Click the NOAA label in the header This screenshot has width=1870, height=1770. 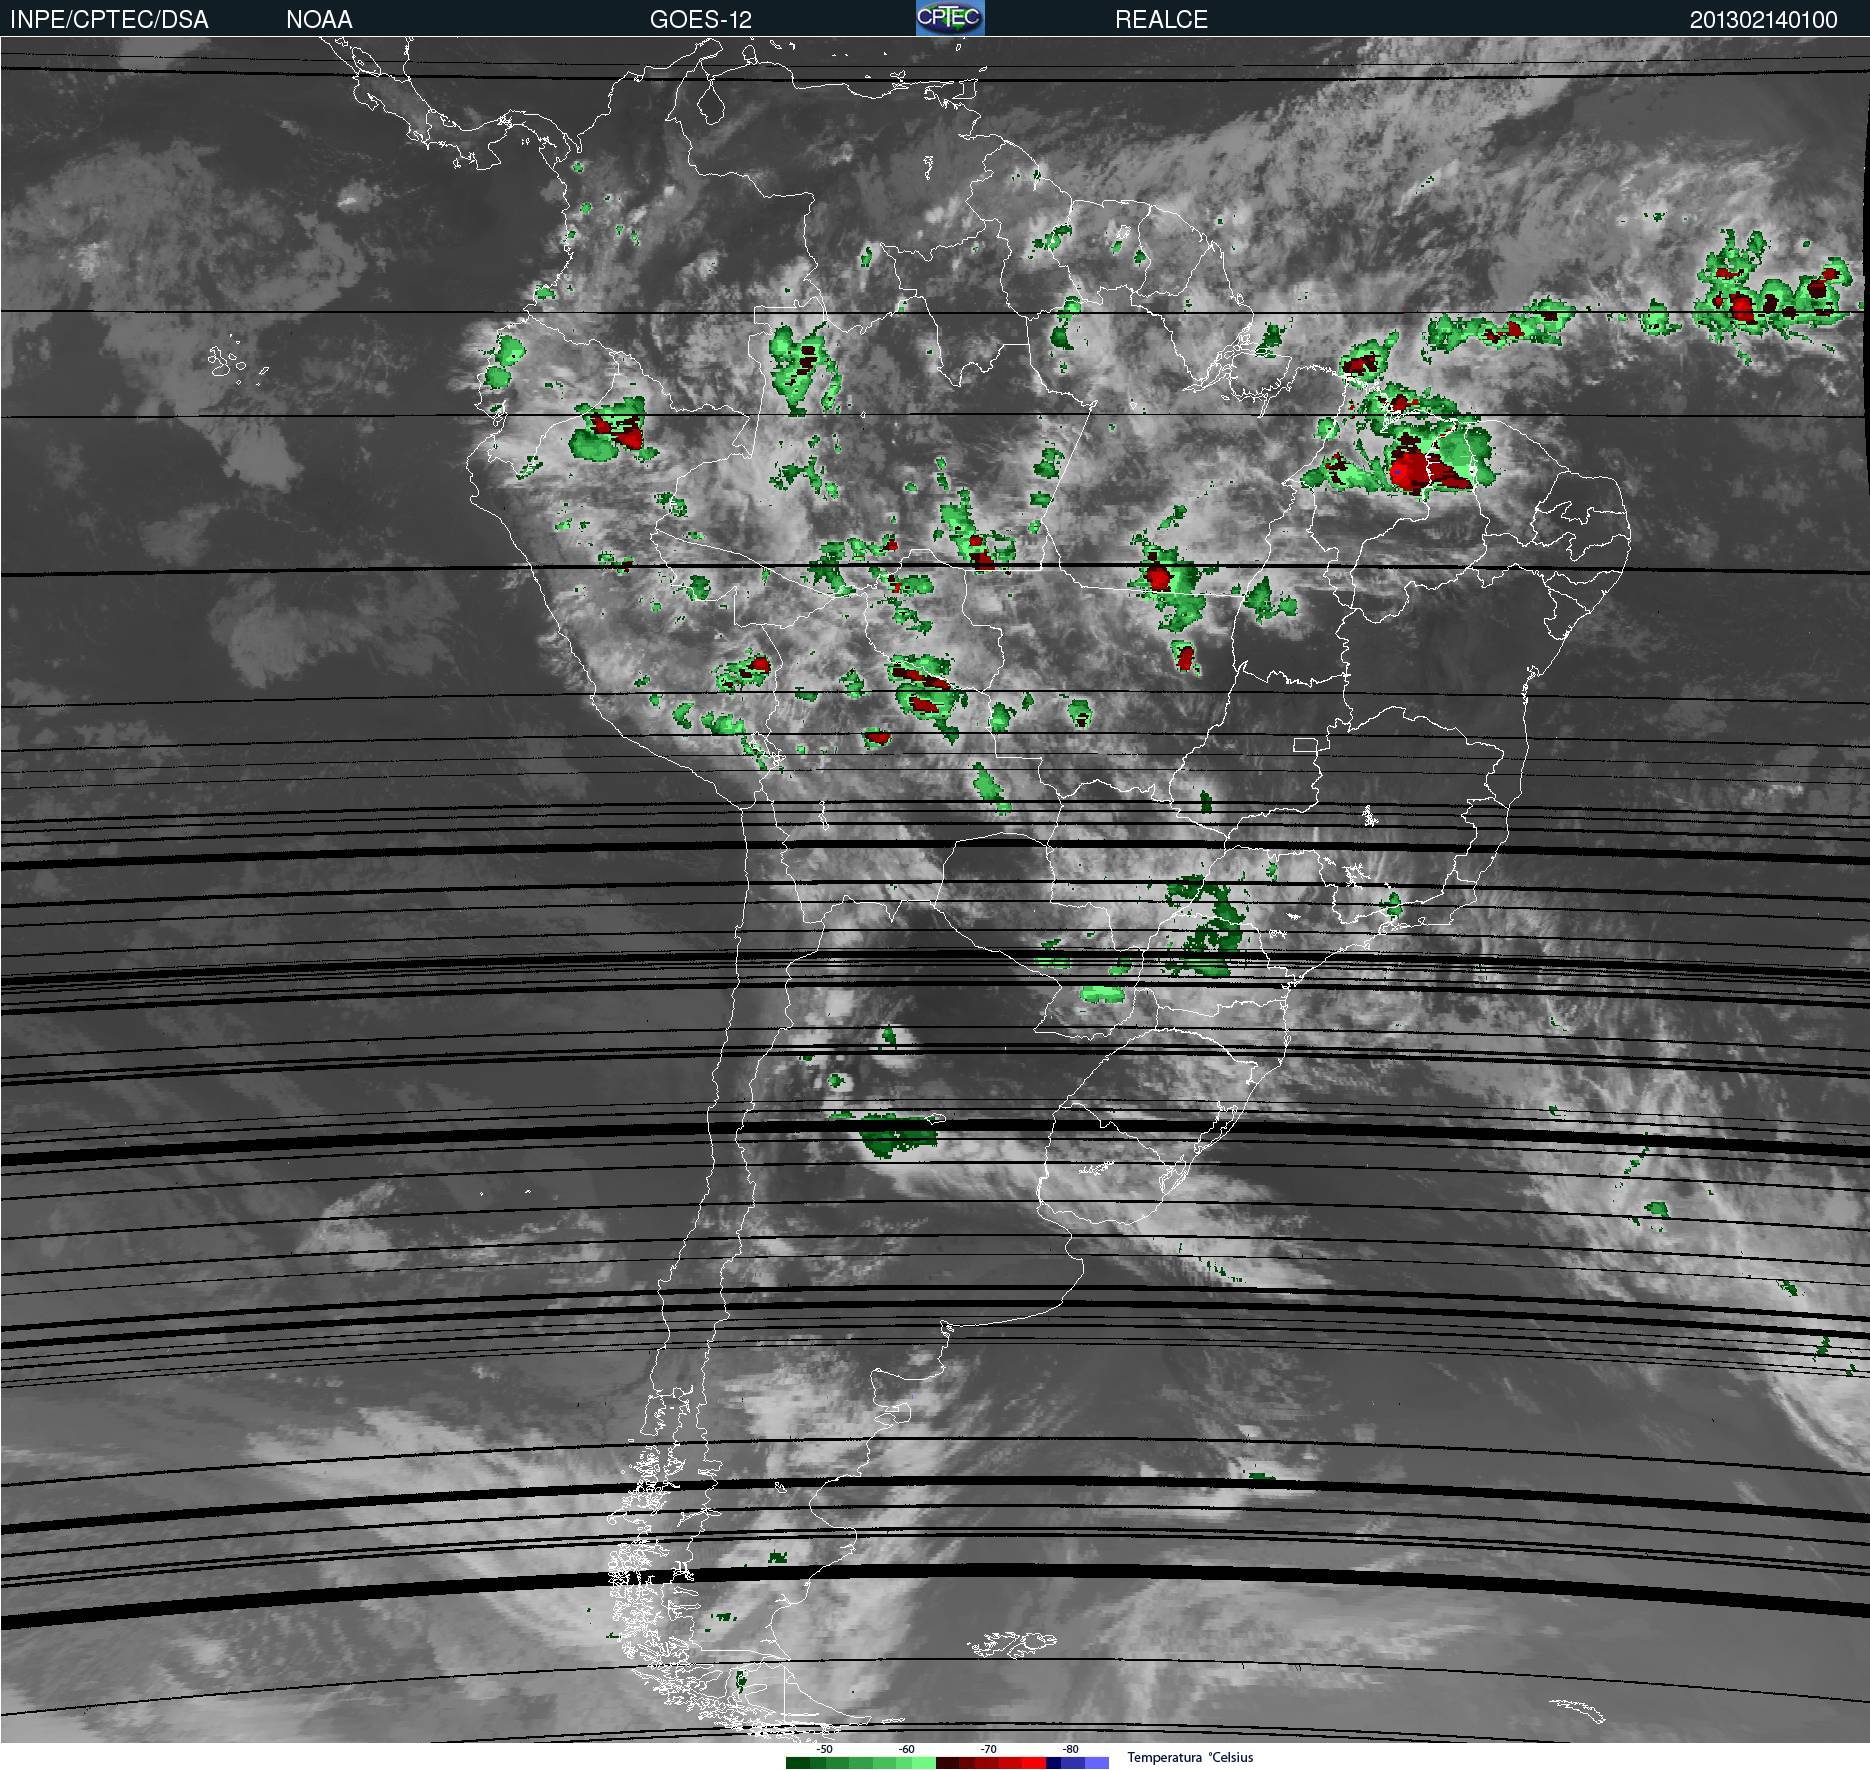pyautogui.click(x=319, y=20)
